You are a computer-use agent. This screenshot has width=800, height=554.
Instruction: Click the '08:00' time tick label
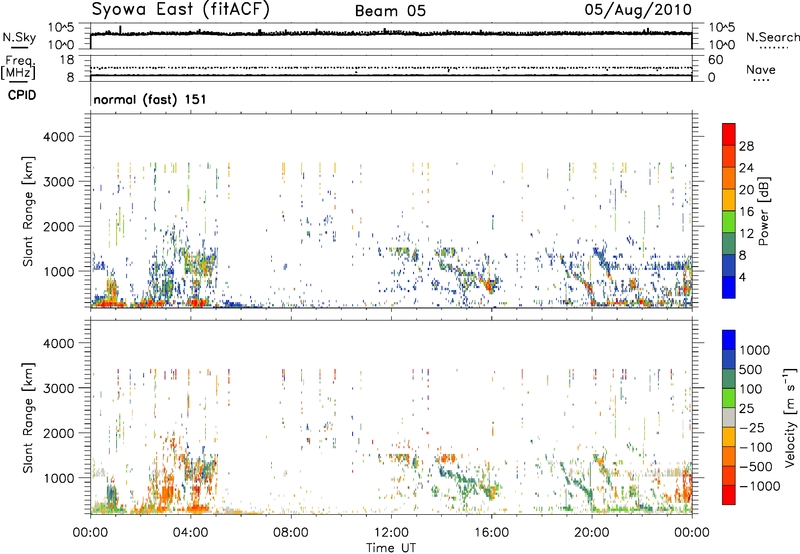291,533
